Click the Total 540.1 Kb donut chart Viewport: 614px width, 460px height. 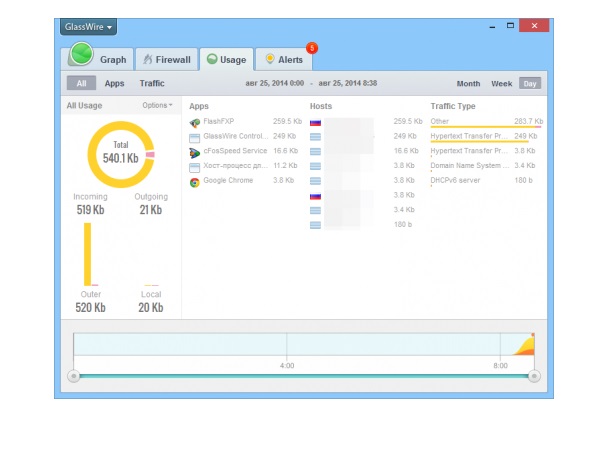pos(121,154)
